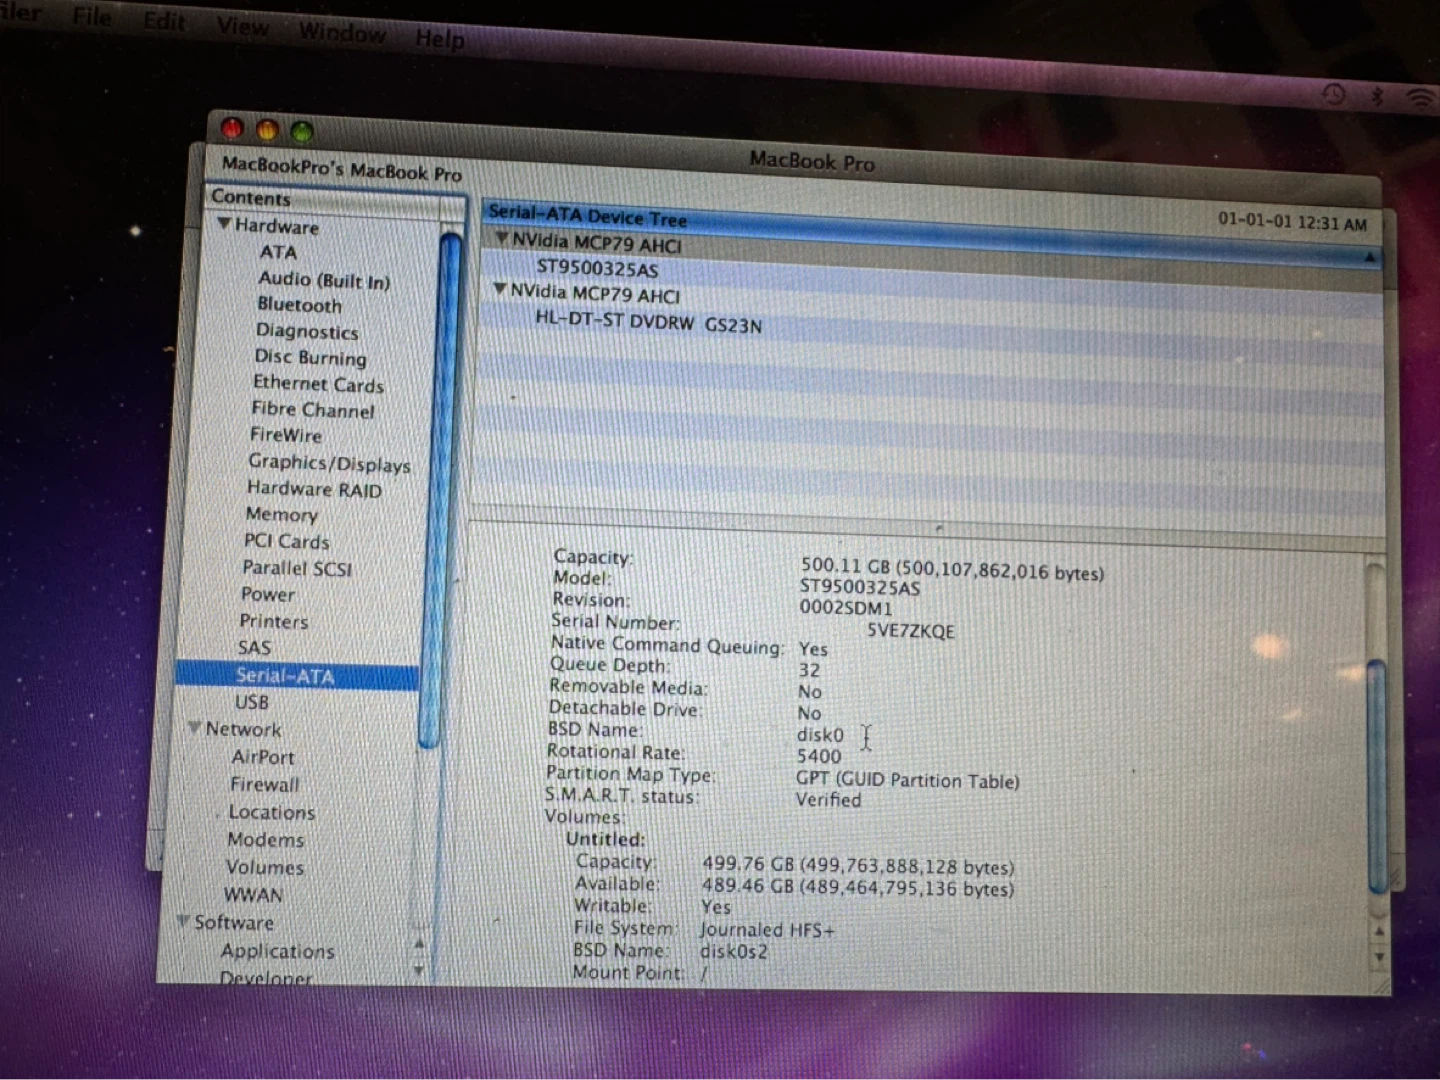Collapse the Software section triangle

(184, 920)
